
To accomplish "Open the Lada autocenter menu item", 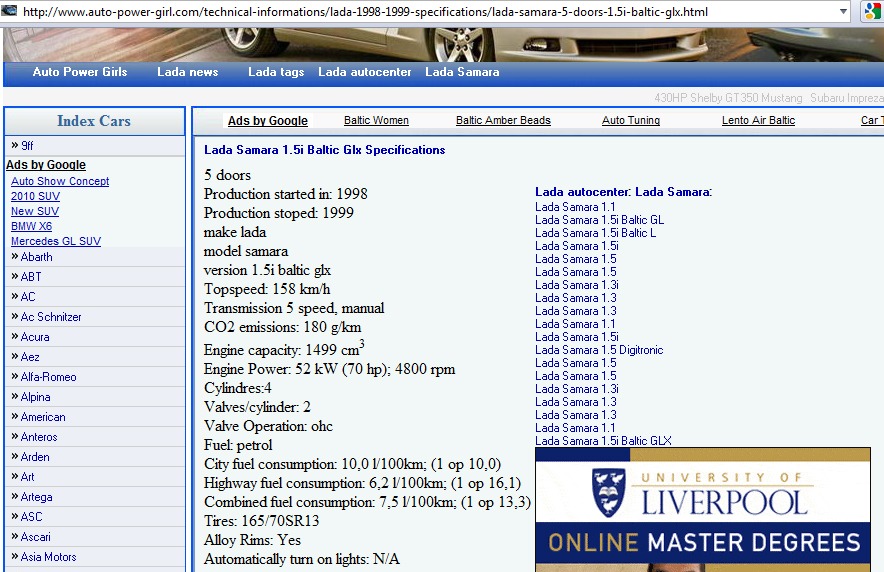I will pyautogui.click(x=365, y=72).
